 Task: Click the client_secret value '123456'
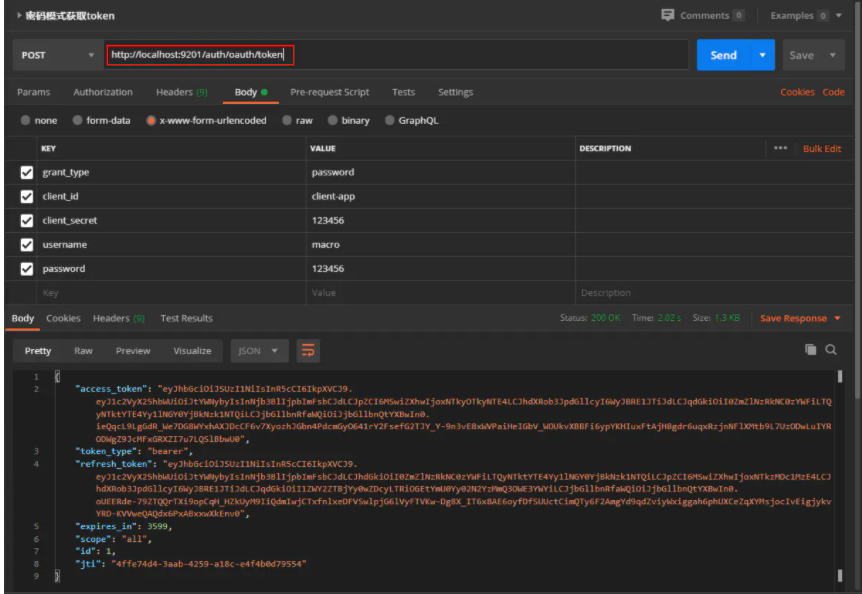coord(328,220)
